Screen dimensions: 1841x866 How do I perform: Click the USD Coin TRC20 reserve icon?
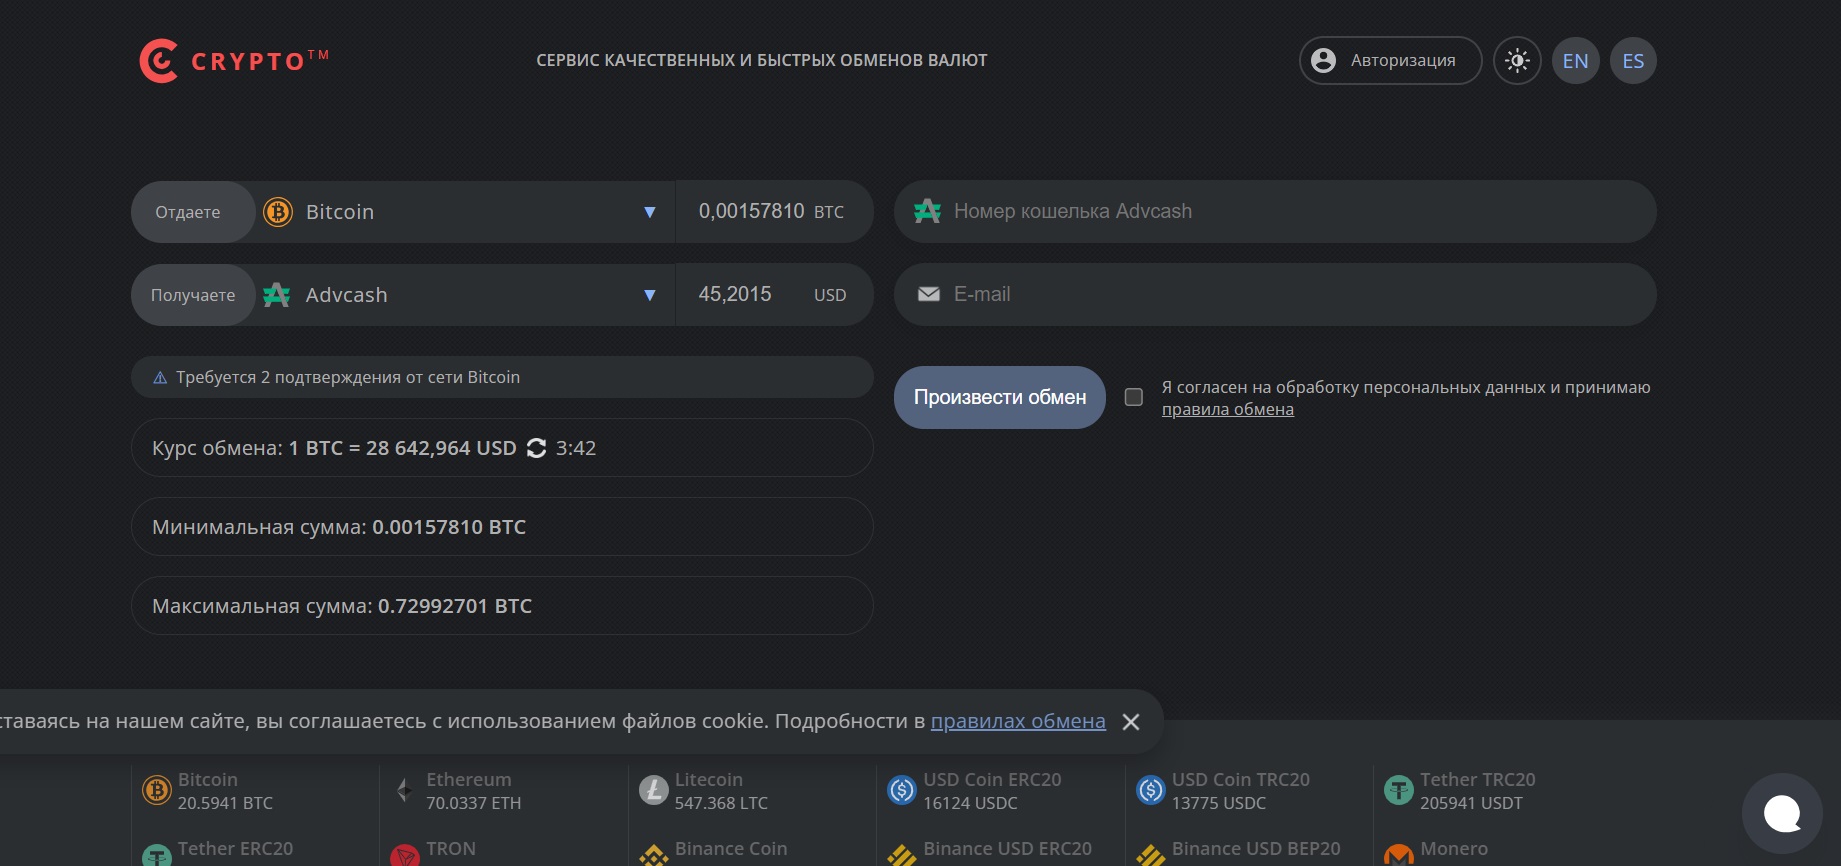pos(1151,791)
